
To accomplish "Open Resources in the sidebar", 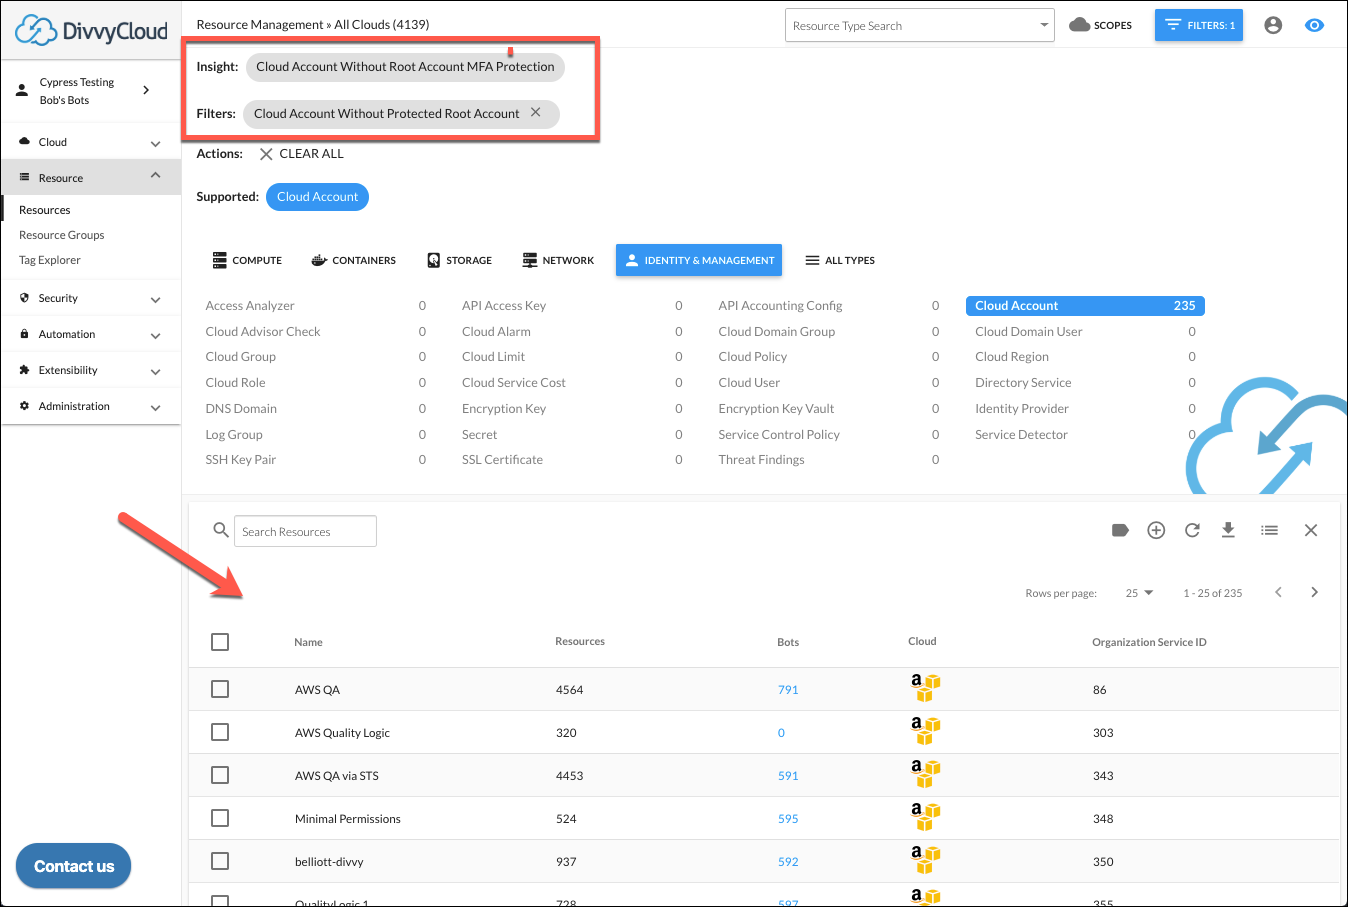I will (x=45, y=210).
